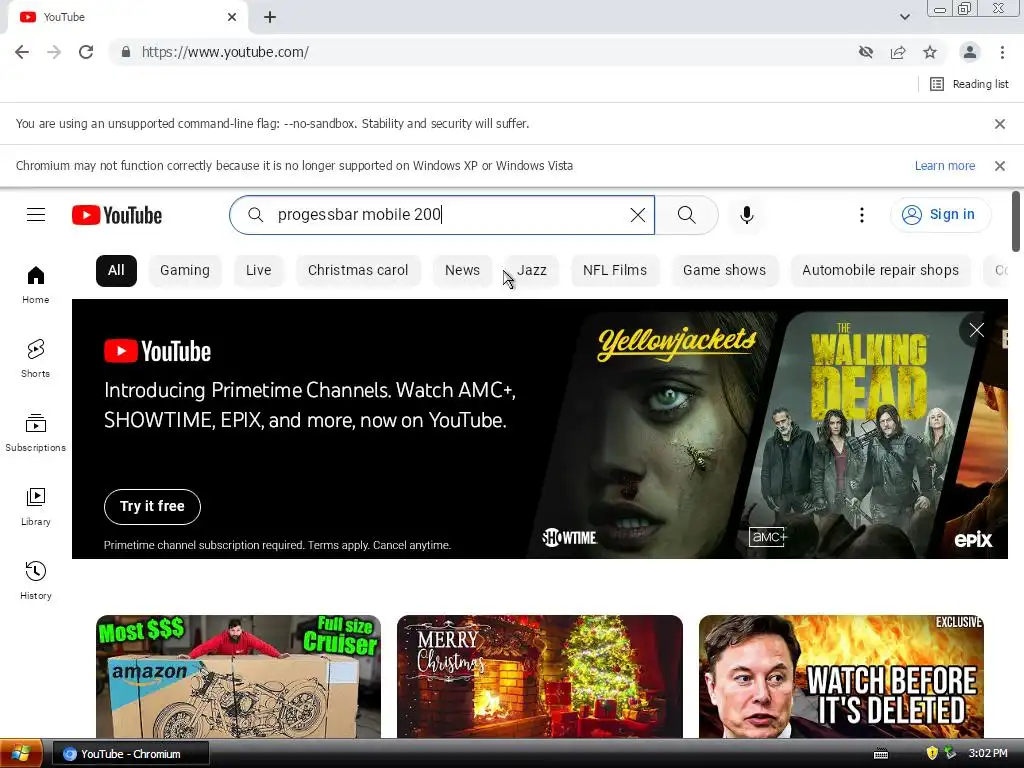Select the Automobile repair shops chip
The width and height of the screenshot is (1024, 768).
880,270
